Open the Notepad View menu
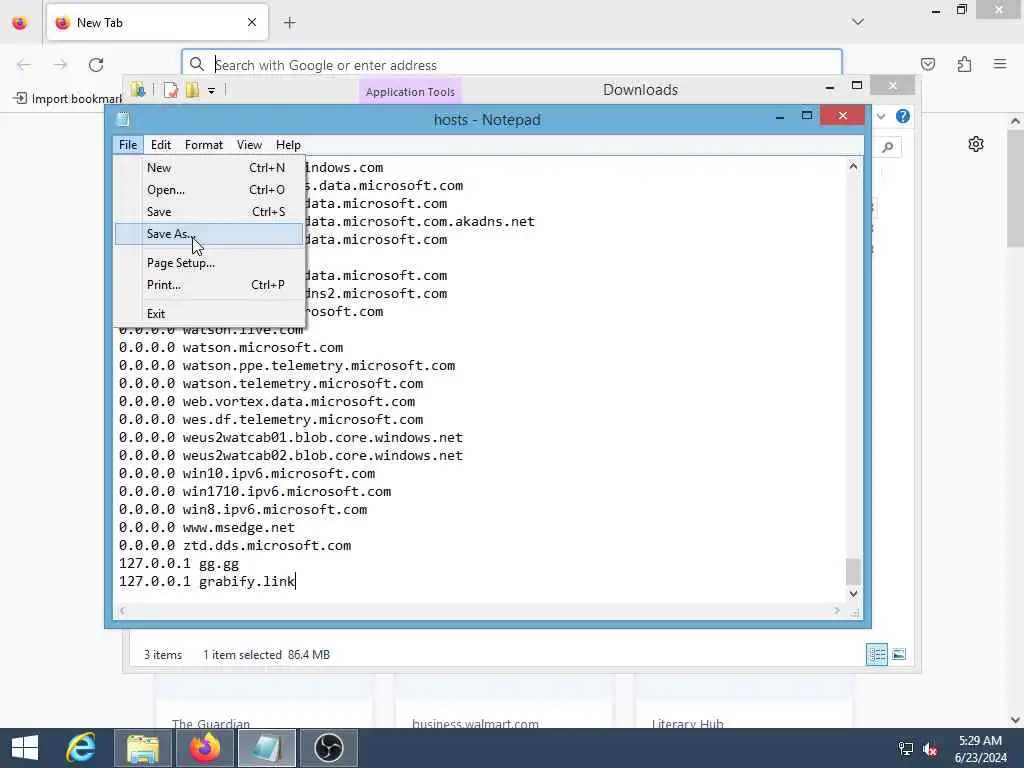The width and height of the screenshot is (1024, 768). pos(249,145)
